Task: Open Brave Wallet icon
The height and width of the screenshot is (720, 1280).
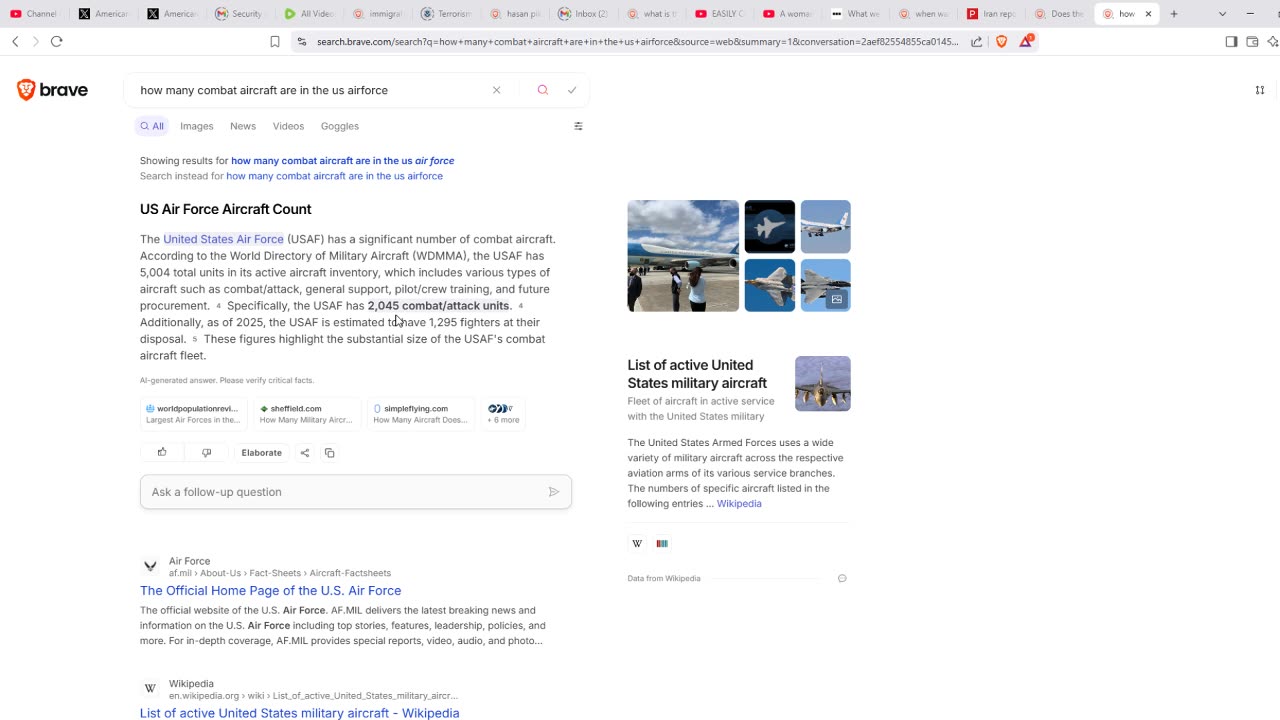Action: pyautogui.click(x=1252, y=41)
